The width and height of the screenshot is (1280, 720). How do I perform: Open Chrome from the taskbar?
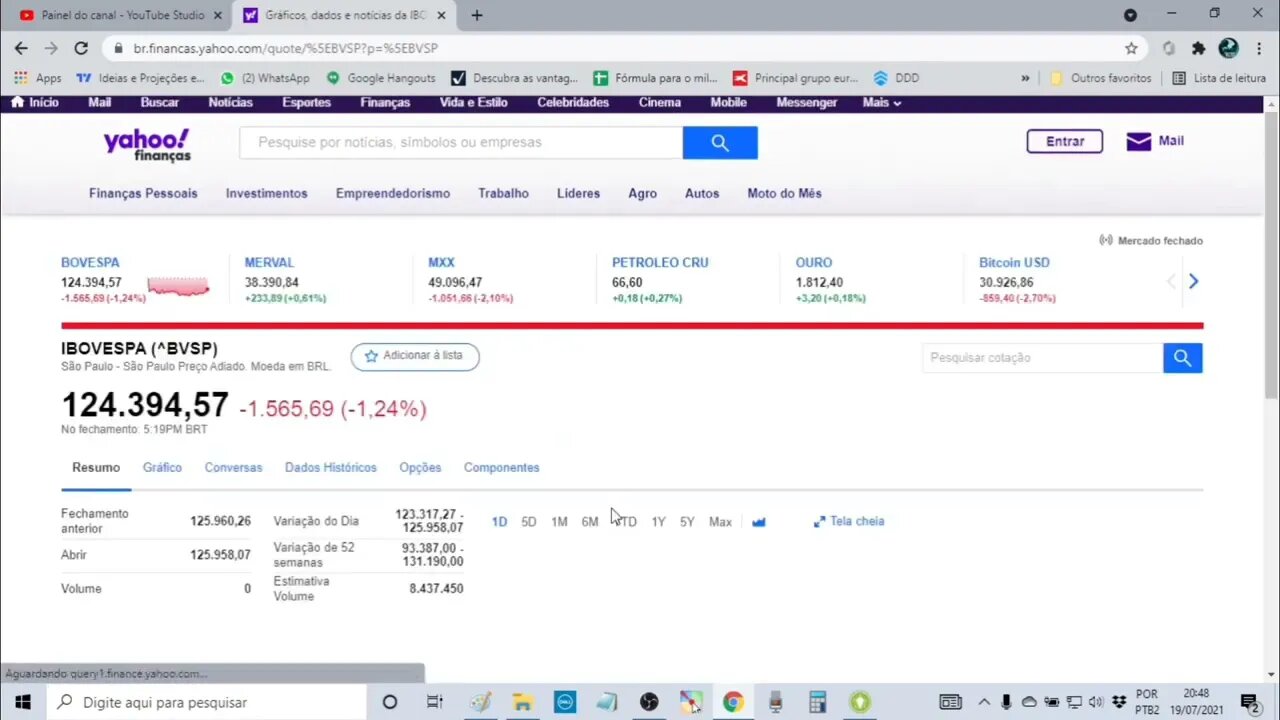(733, 702)
